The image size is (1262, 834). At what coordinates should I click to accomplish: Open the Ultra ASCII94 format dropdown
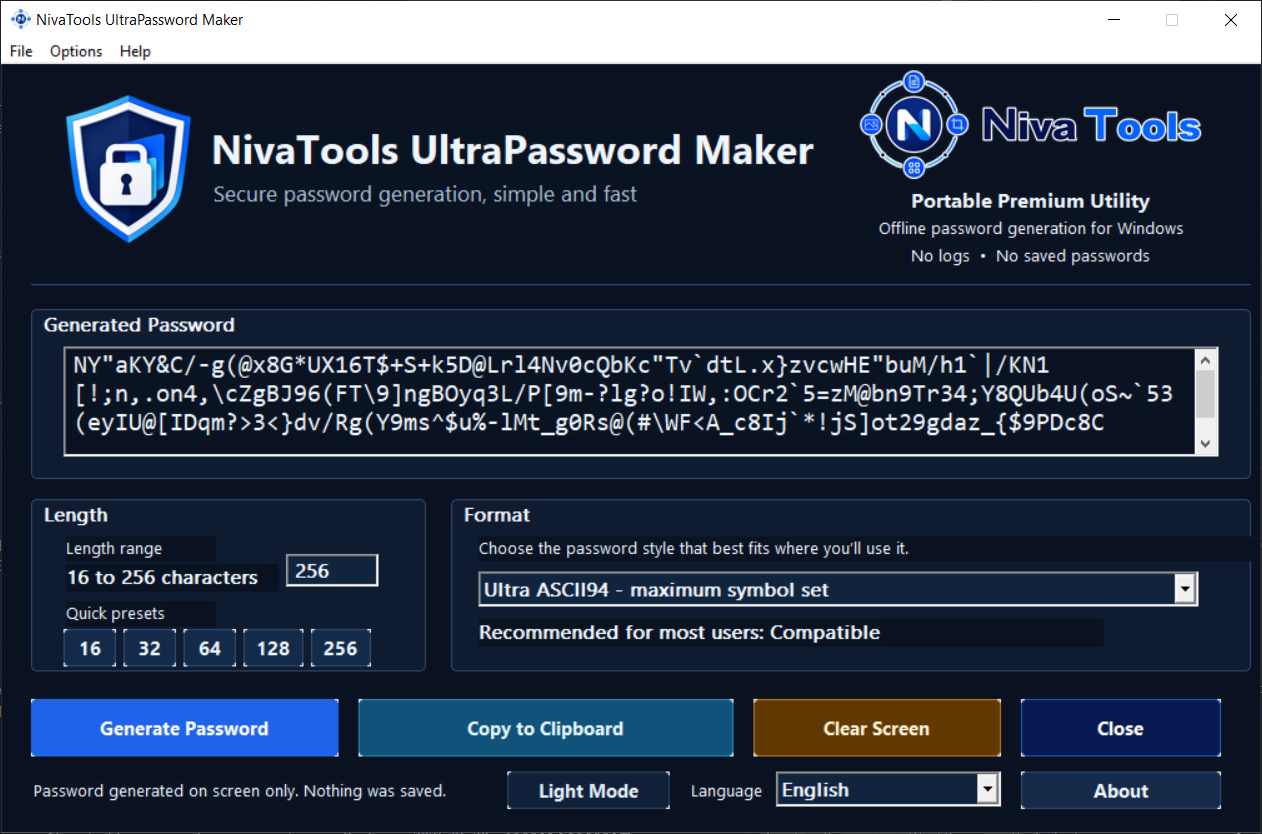(838, 590)
